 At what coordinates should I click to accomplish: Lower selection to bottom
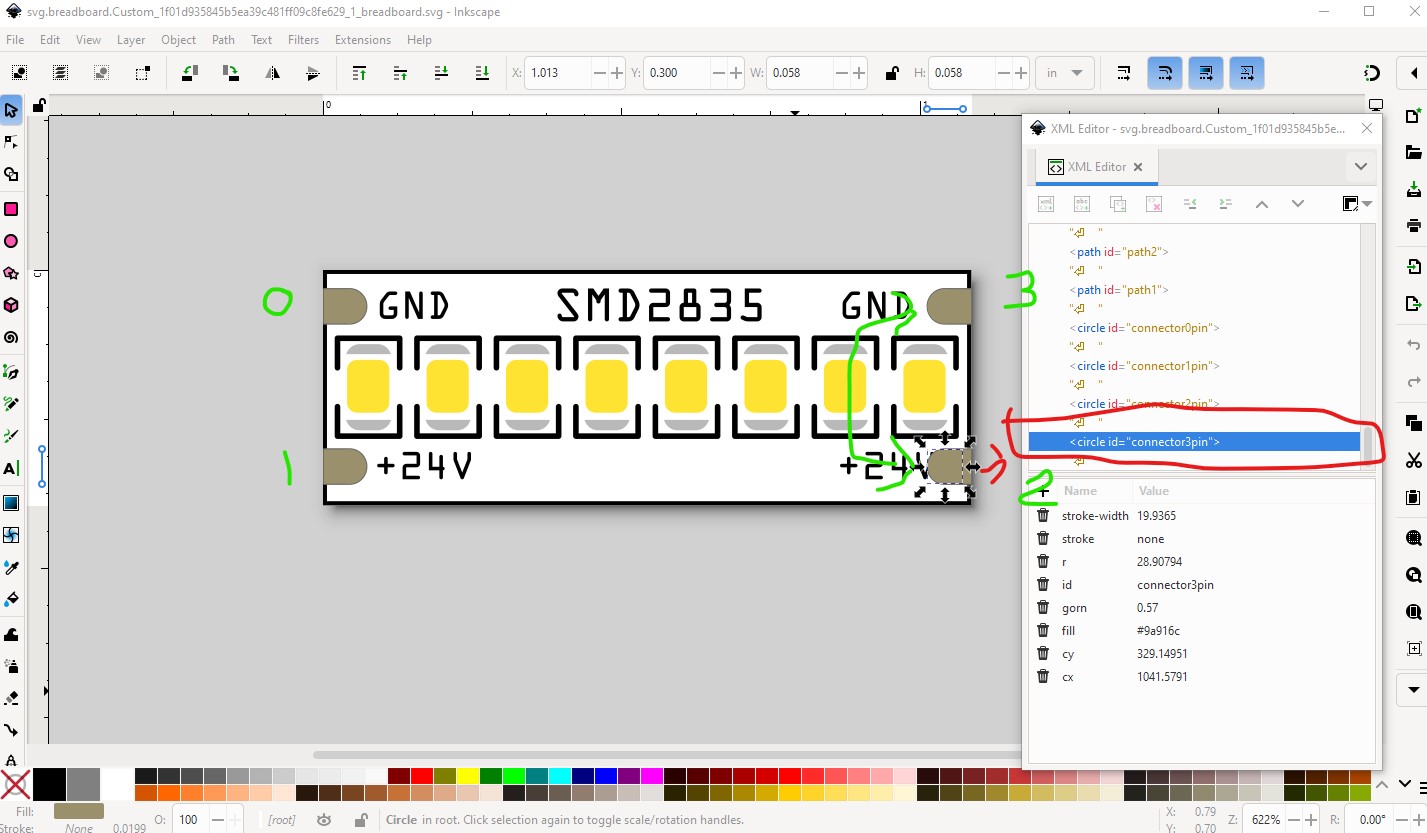click(x=482, y=73)
